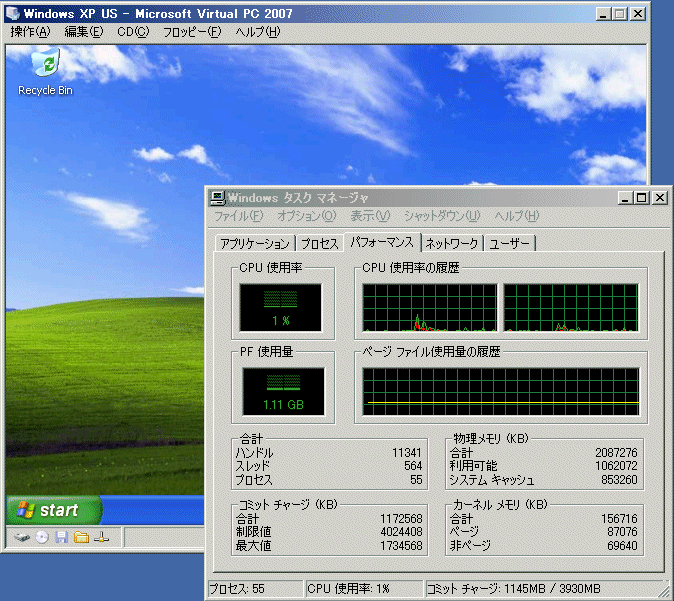Click the 最大値 value 1734568
This screenshot has height=601, width=674.
pos(401,546)
